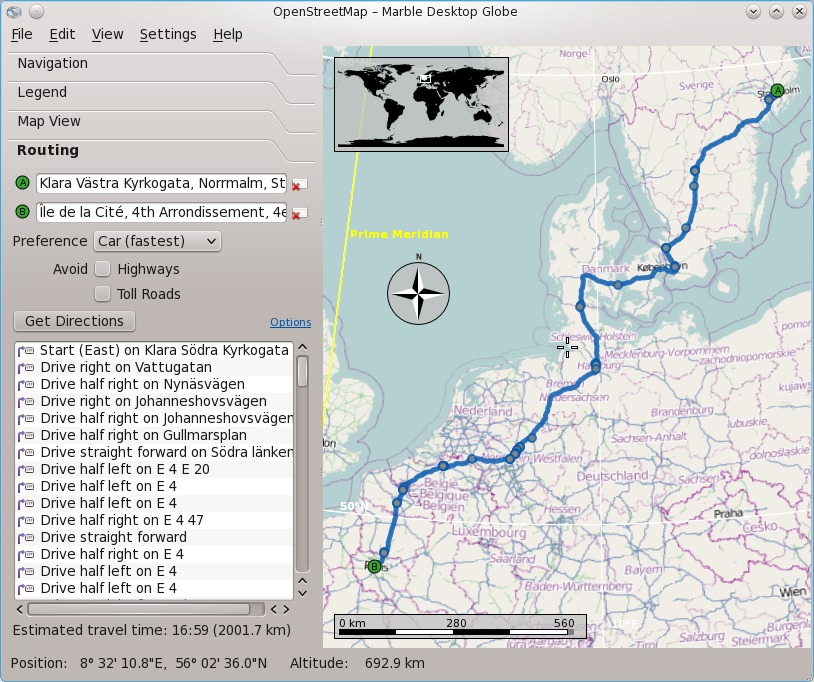Enable the Avoid Highways checkbox
The image size is (814, 682).
tap(102, 269)
